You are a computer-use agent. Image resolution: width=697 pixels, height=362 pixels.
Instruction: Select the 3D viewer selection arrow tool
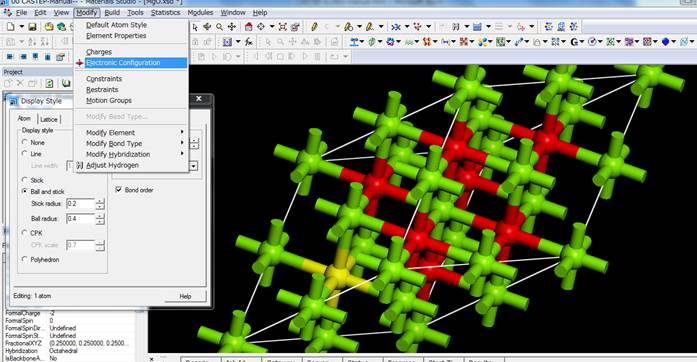tap(195, 27)
